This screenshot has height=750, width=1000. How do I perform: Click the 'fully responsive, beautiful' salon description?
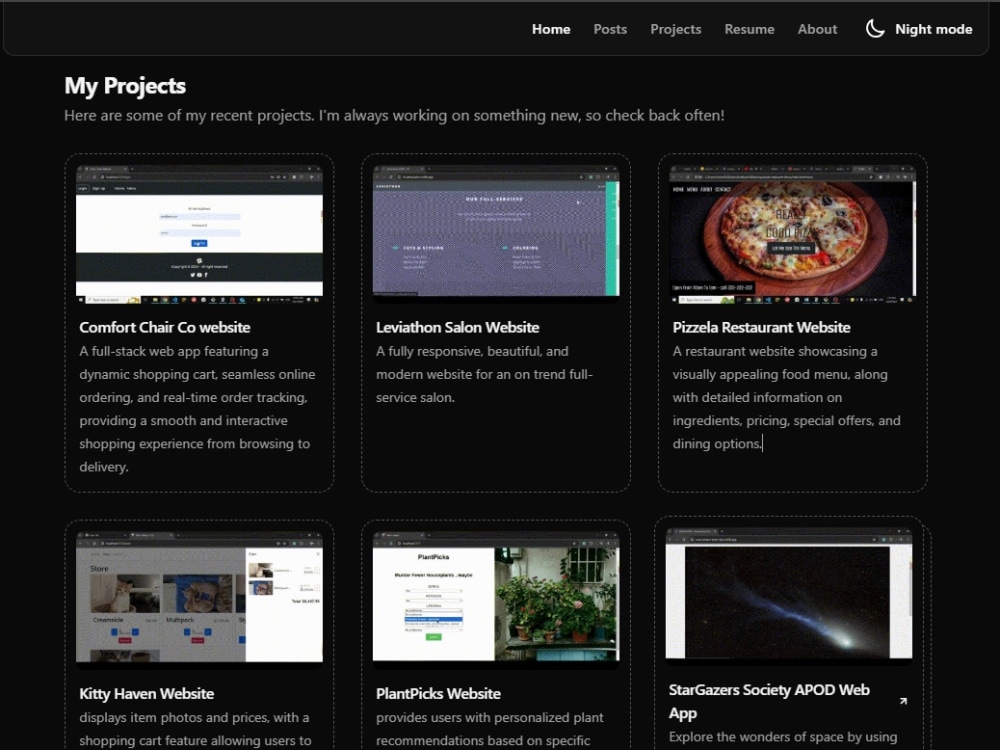click(484, 374)
